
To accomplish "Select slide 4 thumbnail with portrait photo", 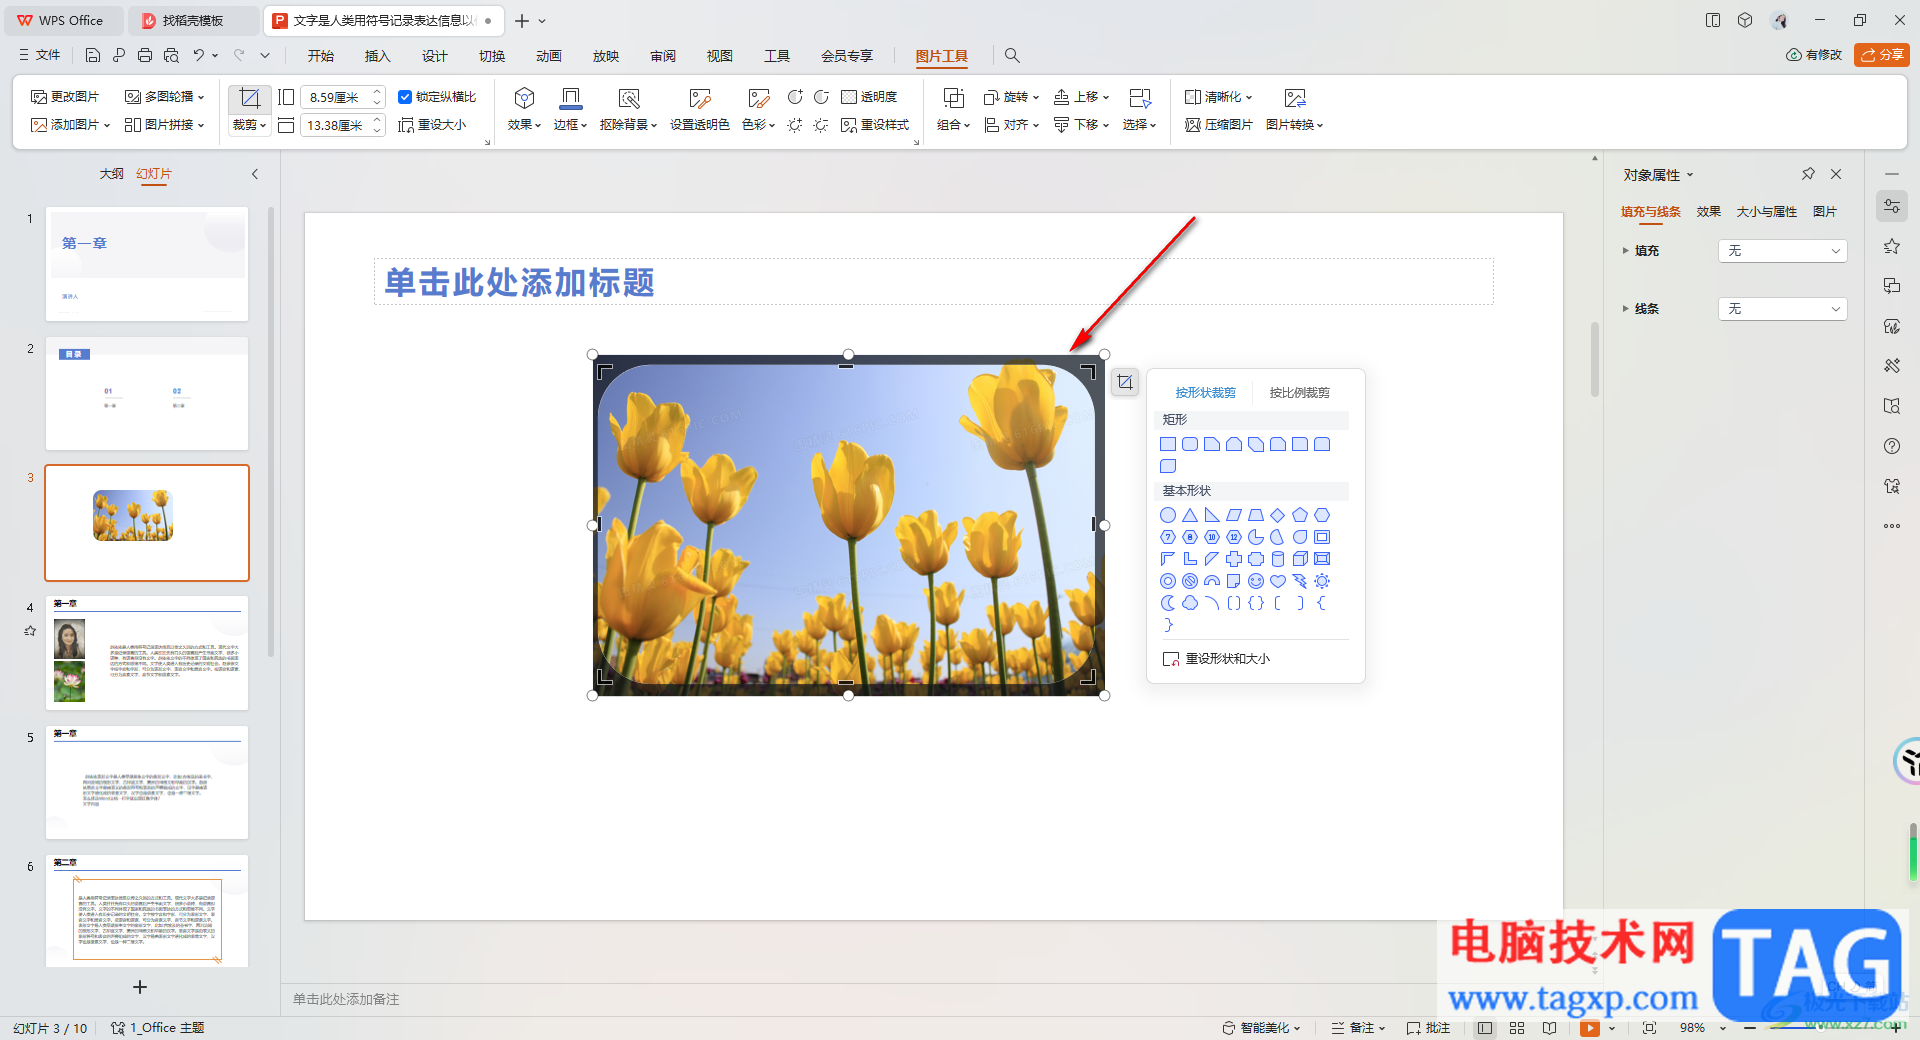I will (147, 653).
